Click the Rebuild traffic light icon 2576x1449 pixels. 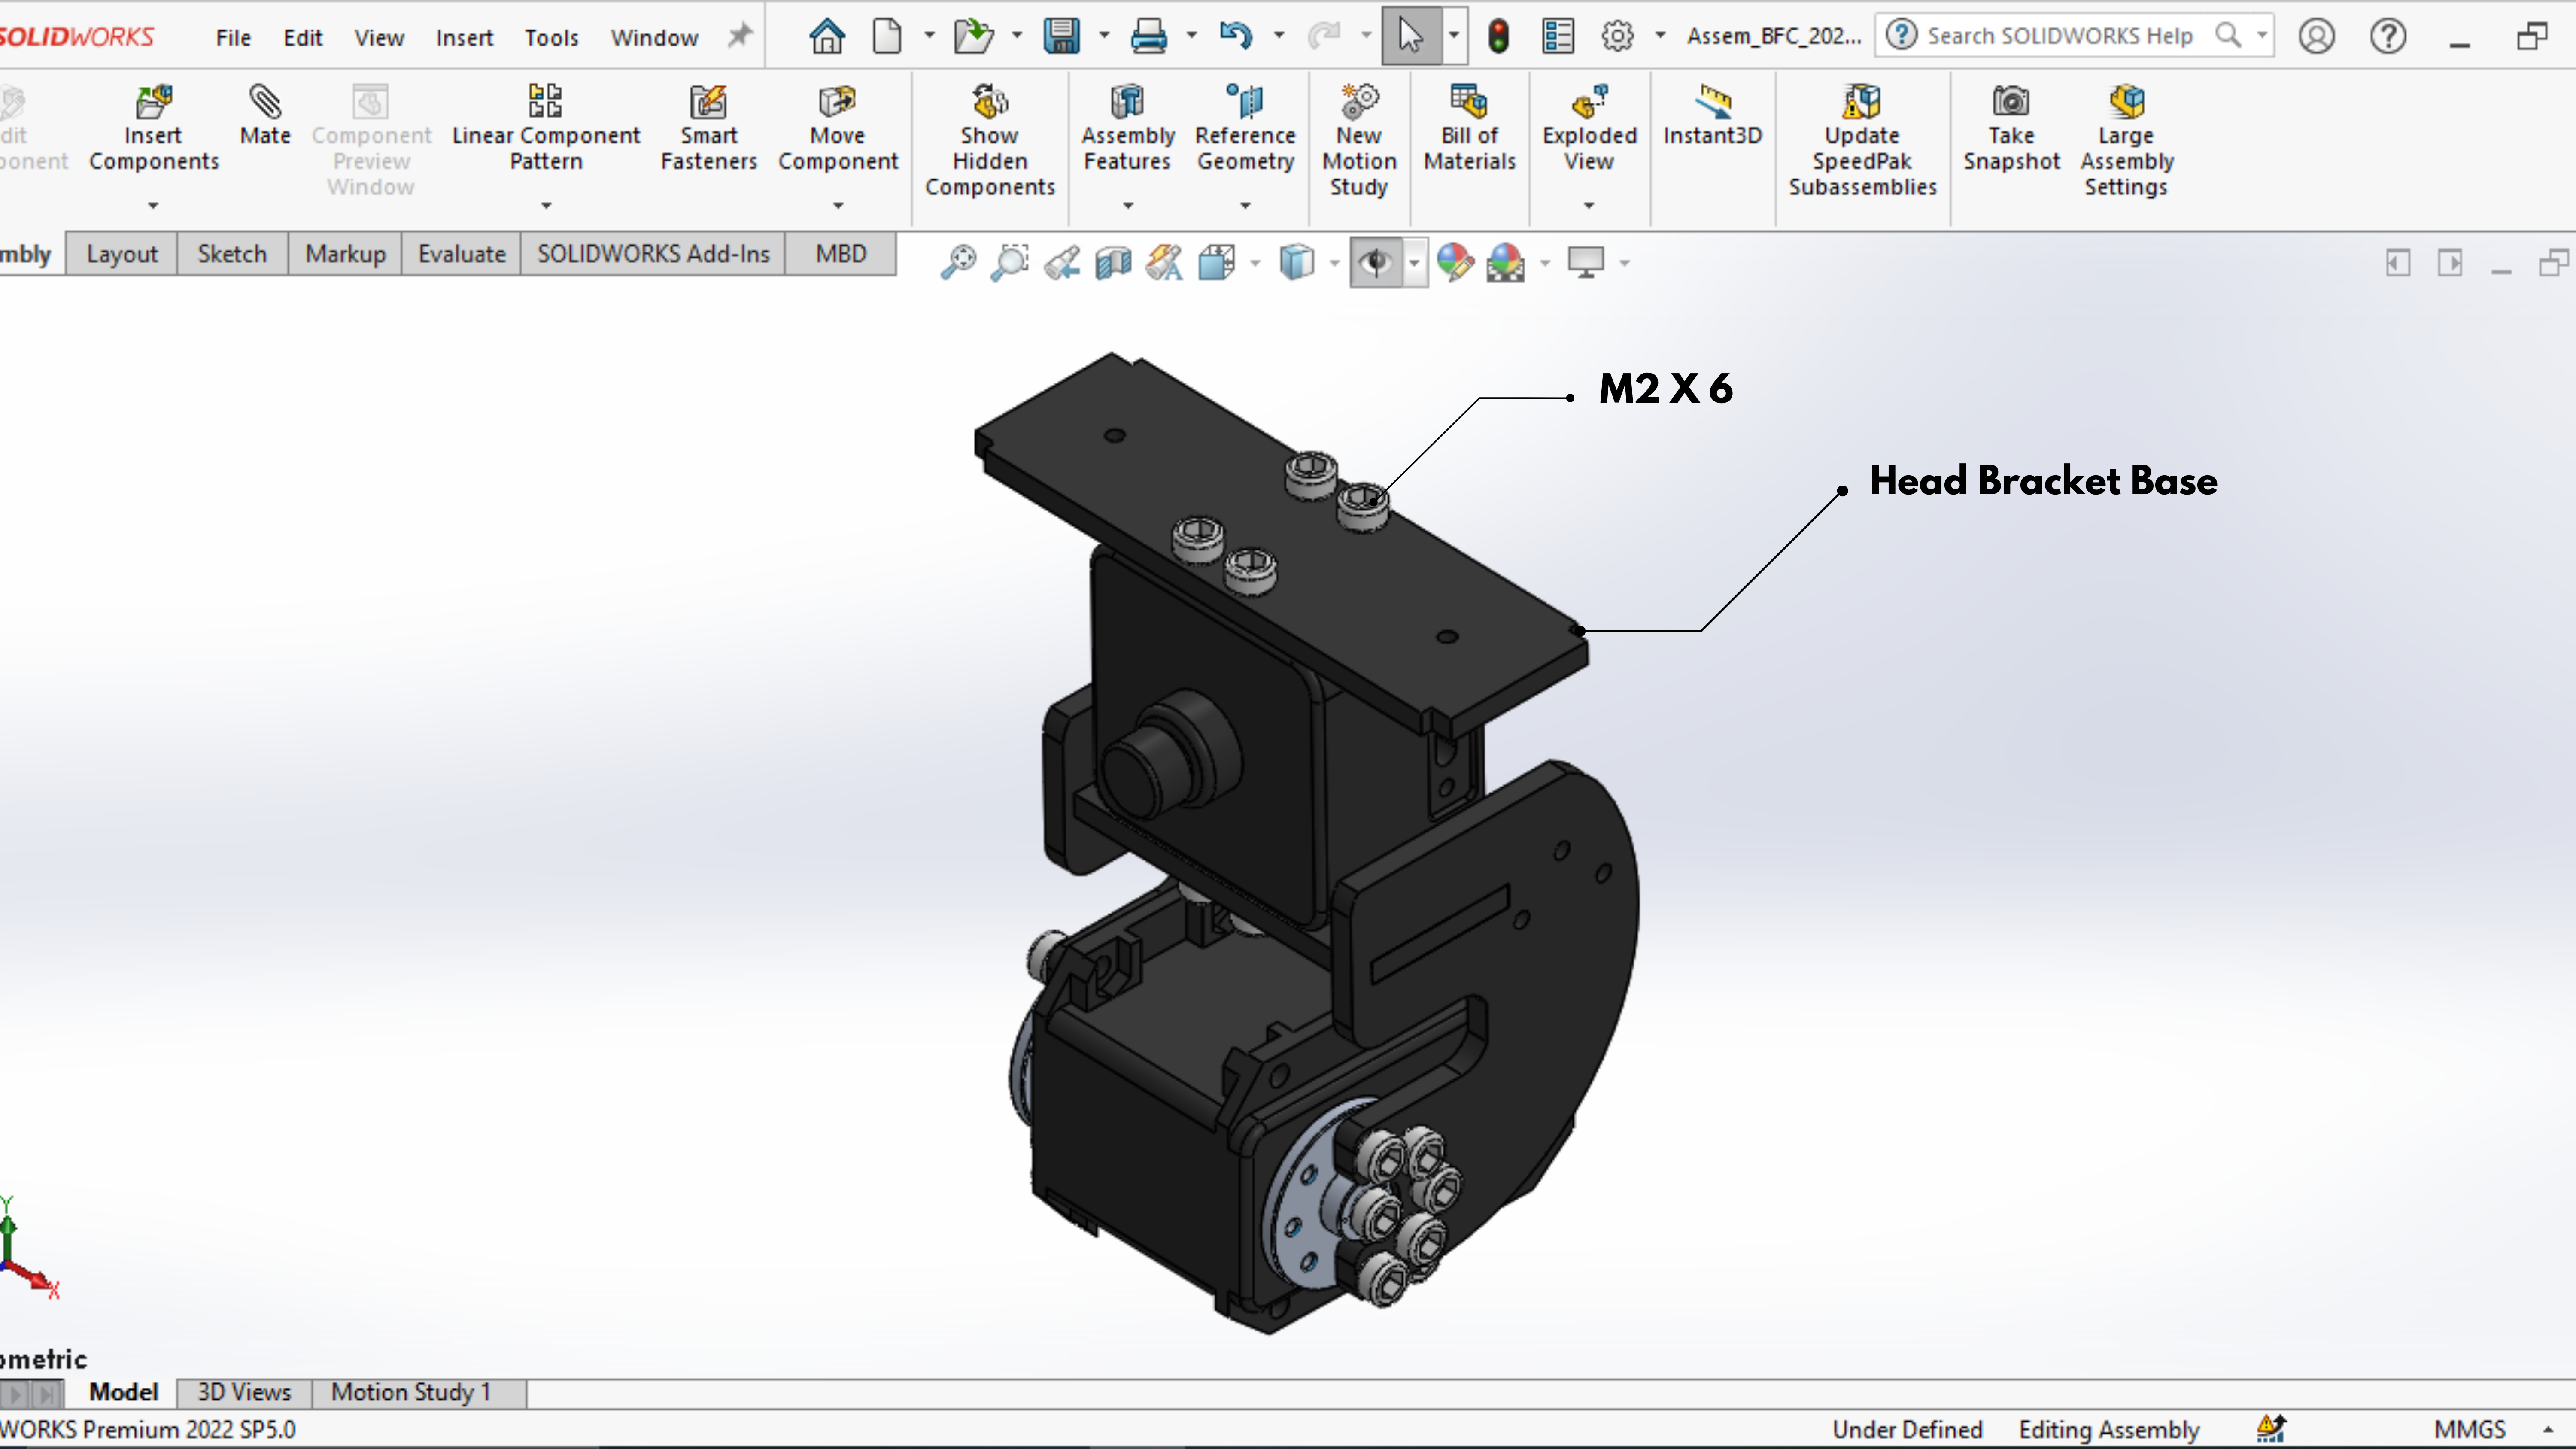pyautogui.click(x=1498, y=36)
